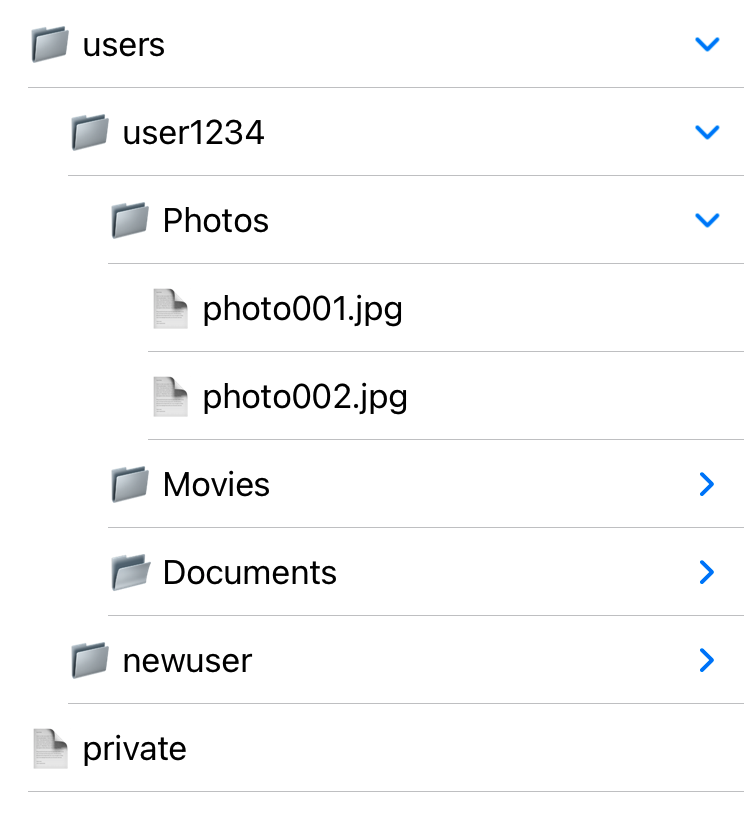The width and height of the screenshot is (744, 834).
Task: Click the photo002.jpg file icon
Action: click(x=170, y=397)
